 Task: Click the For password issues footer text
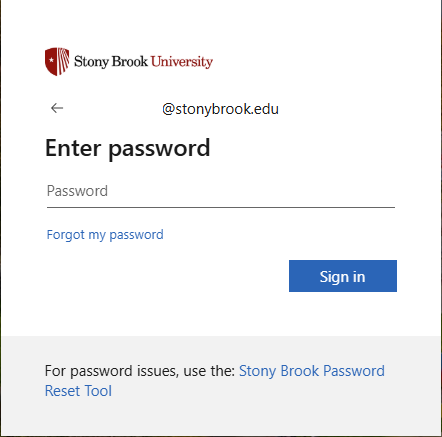(x=140, y=371)
